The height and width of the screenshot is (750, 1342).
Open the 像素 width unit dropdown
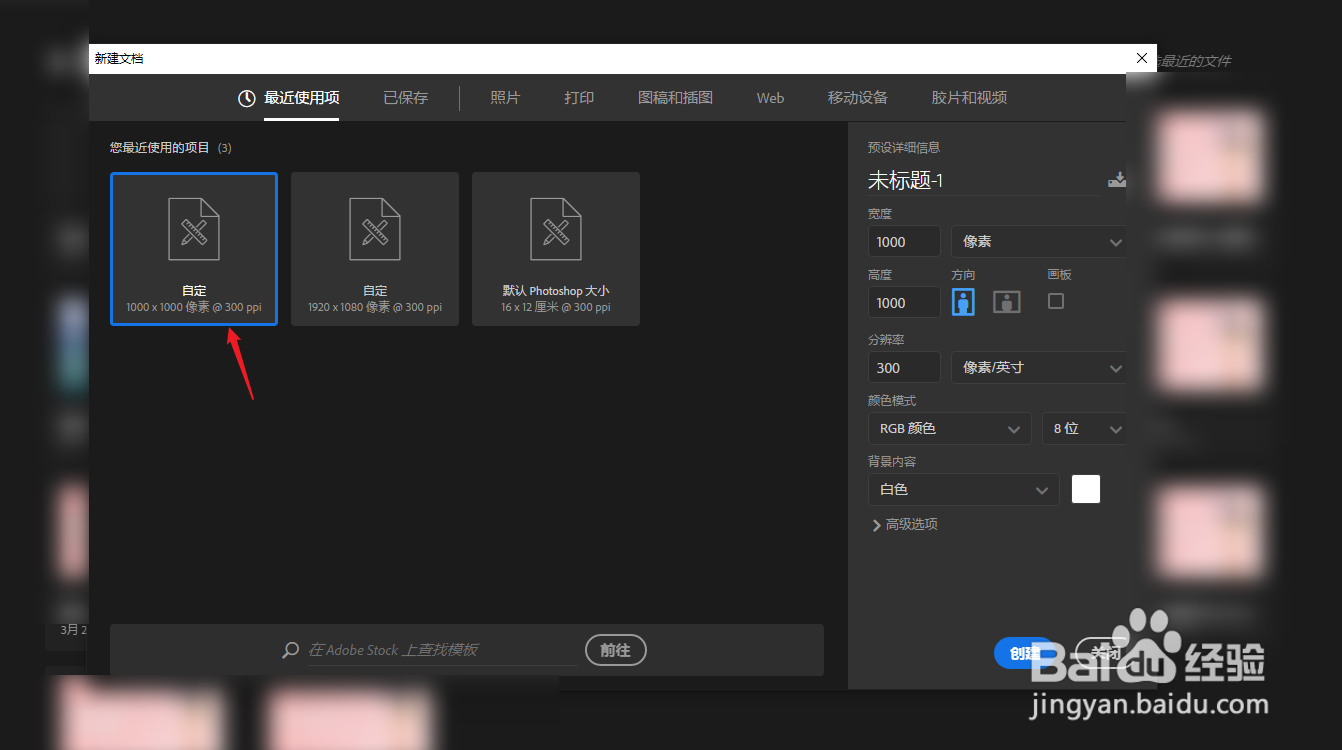click(1038, 241)
